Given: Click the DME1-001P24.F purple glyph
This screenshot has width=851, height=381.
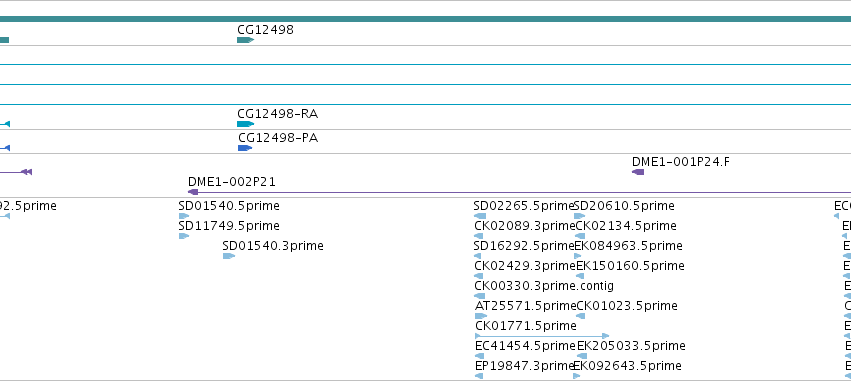Looking at the screenshot, I should click(x=638, y=172).
